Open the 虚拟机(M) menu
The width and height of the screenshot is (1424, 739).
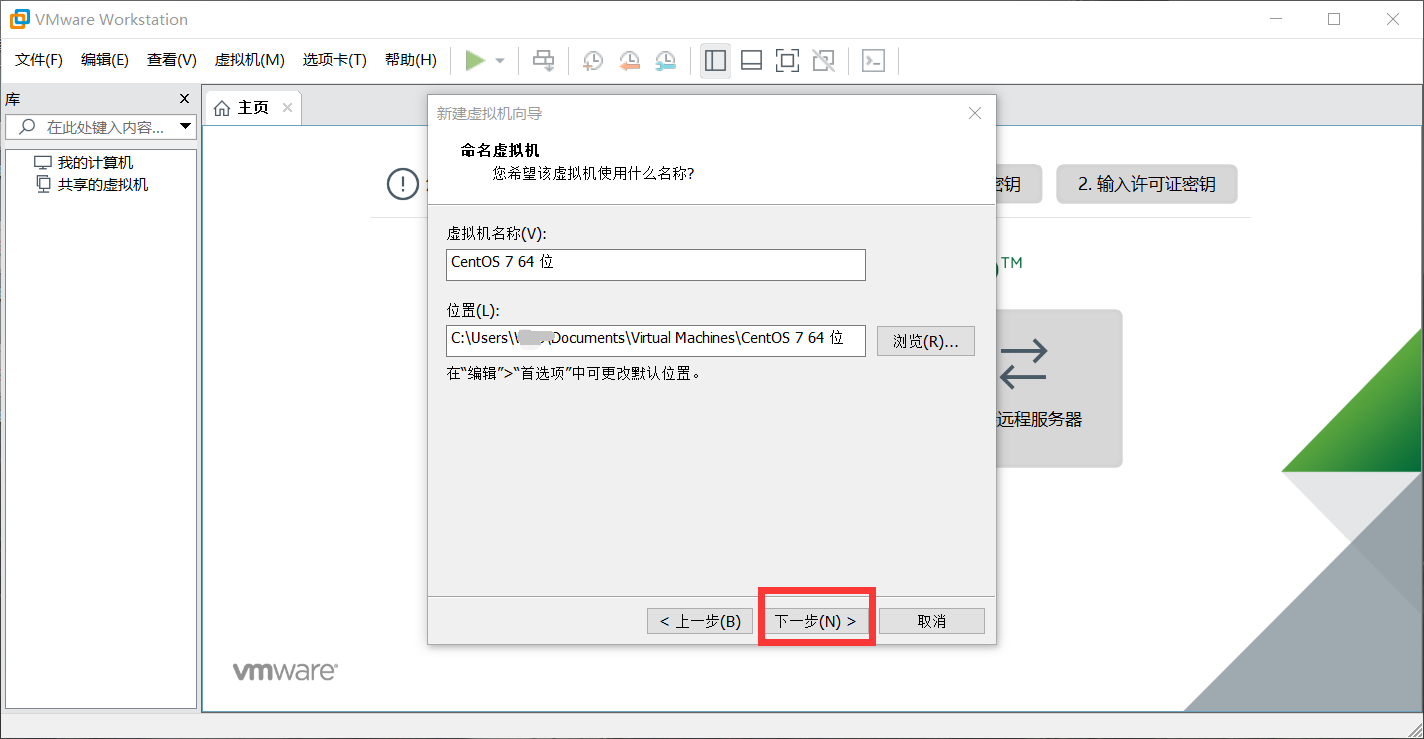pyautogui.click(x=250, y=60)
